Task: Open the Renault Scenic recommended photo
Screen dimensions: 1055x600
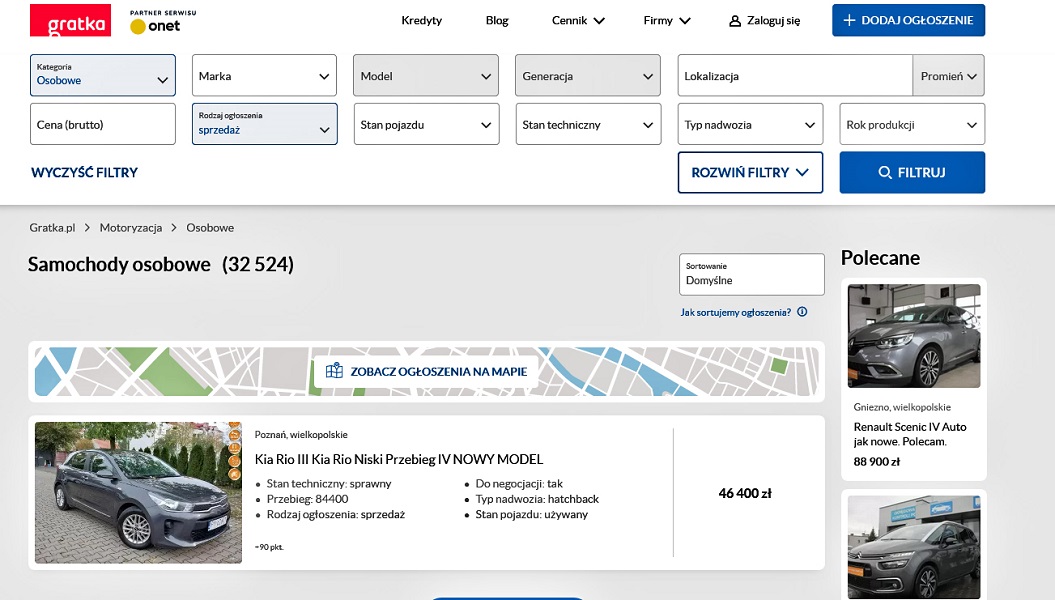Action: [x=914, y=336]
